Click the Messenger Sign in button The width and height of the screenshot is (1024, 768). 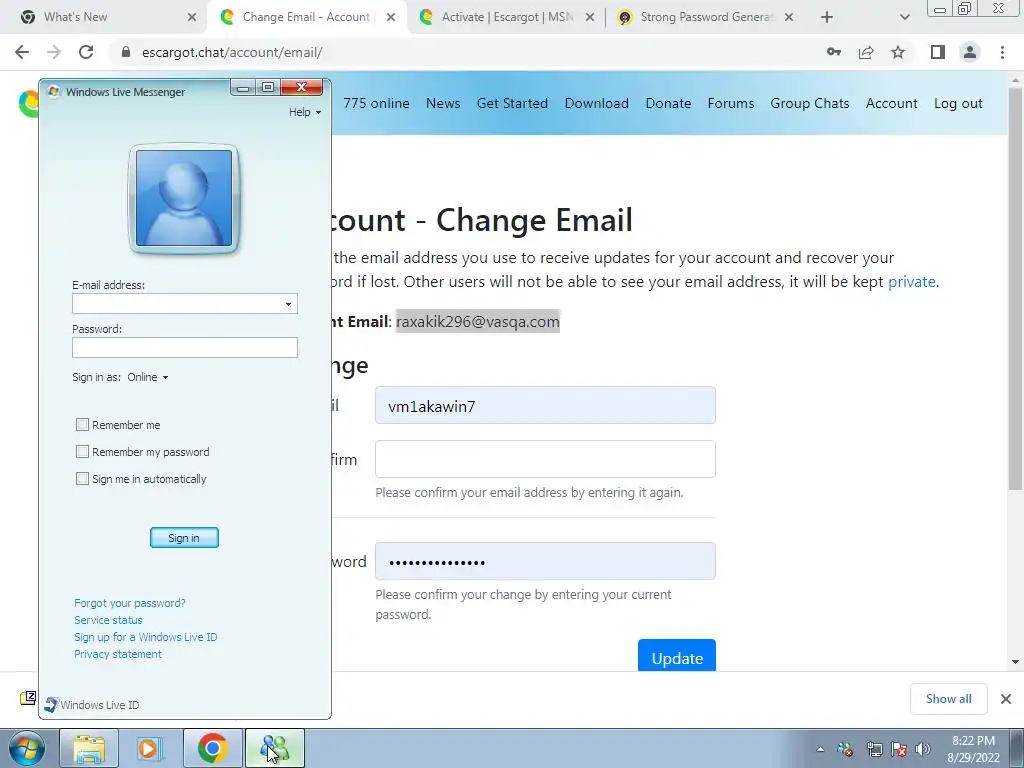tap(184, 537)
